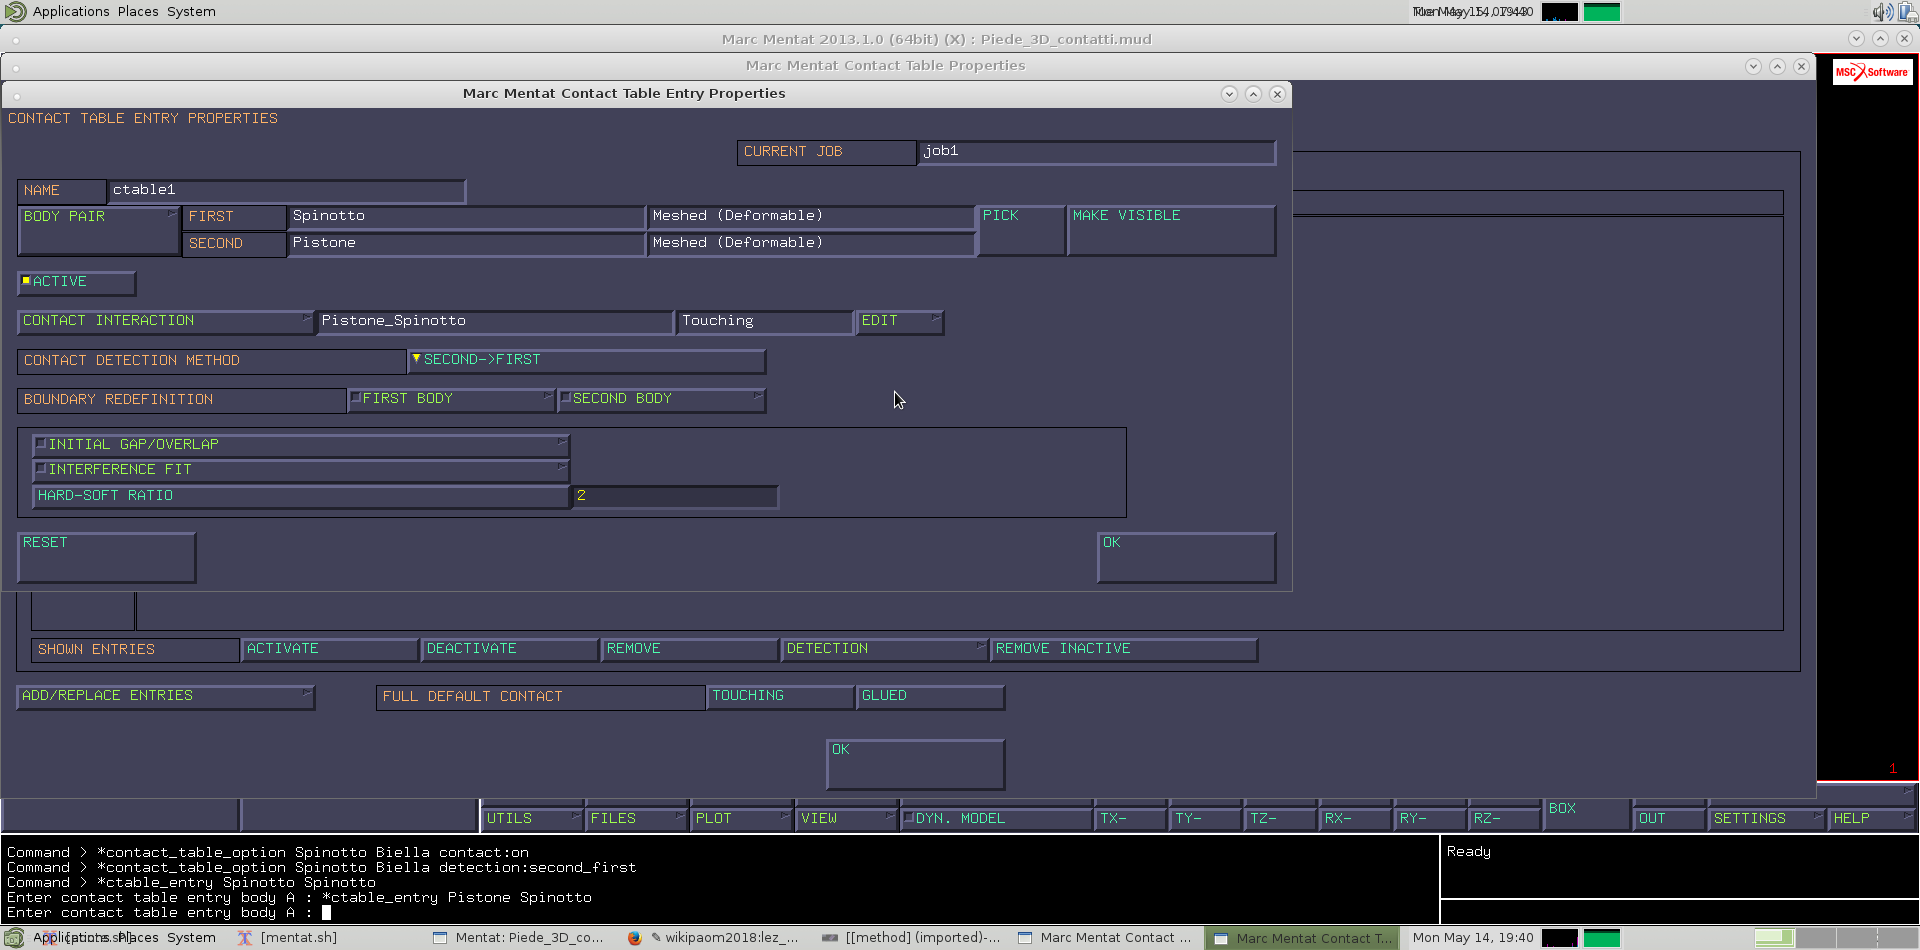Open the System menu
1920x950 pixels.
(191, 12)
